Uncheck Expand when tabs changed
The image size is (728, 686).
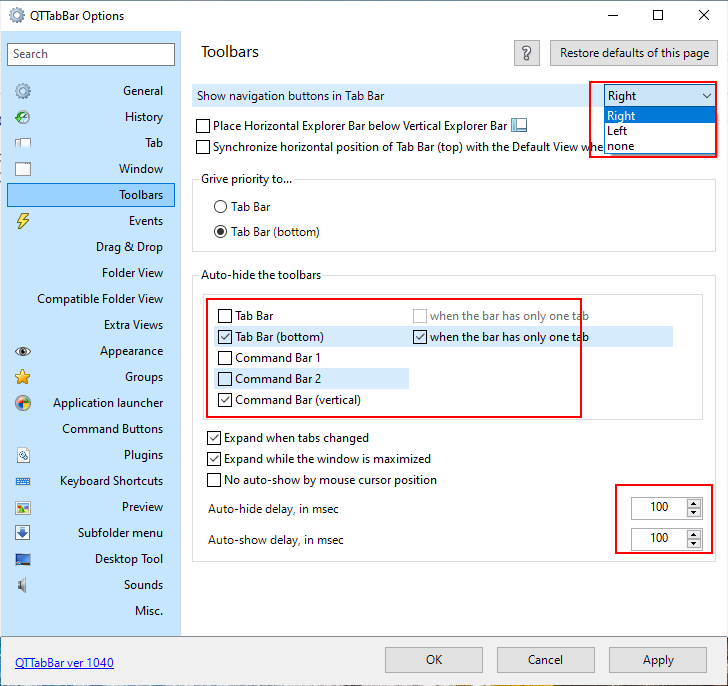pyautogui.click(x=214, y=438)
